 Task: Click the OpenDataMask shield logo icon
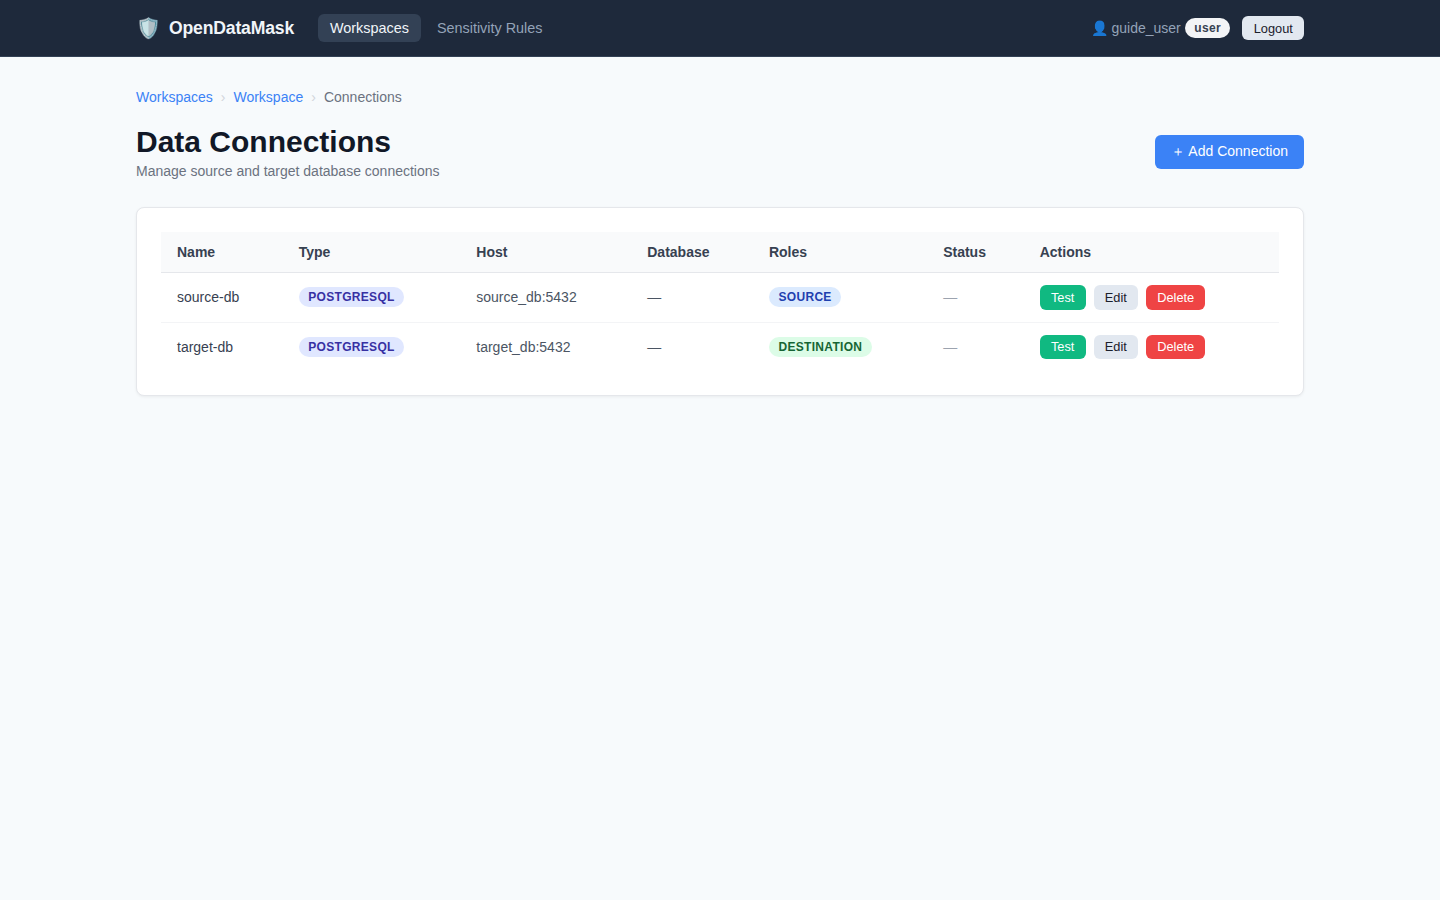[148, 28]
